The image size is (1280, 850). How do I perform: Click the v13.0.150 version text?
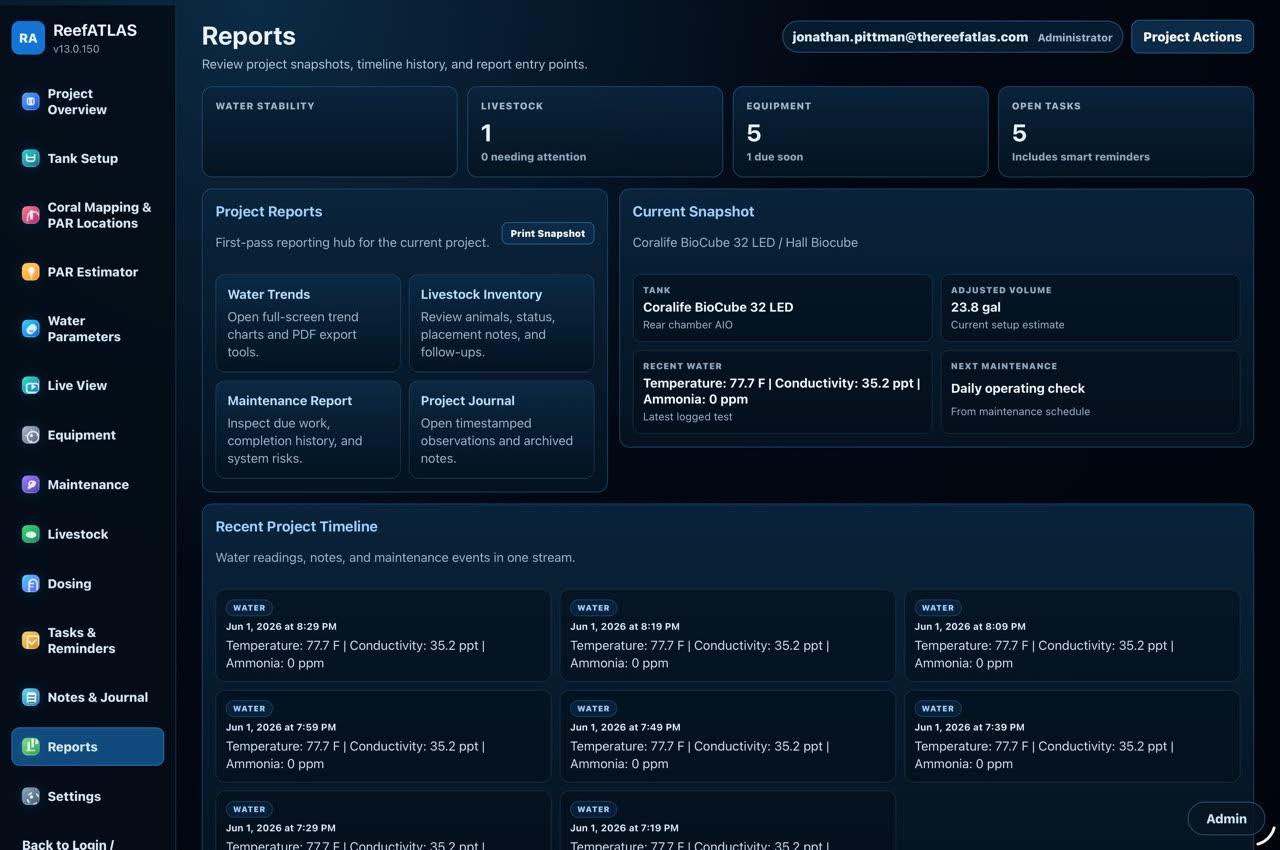coord(76,49)
